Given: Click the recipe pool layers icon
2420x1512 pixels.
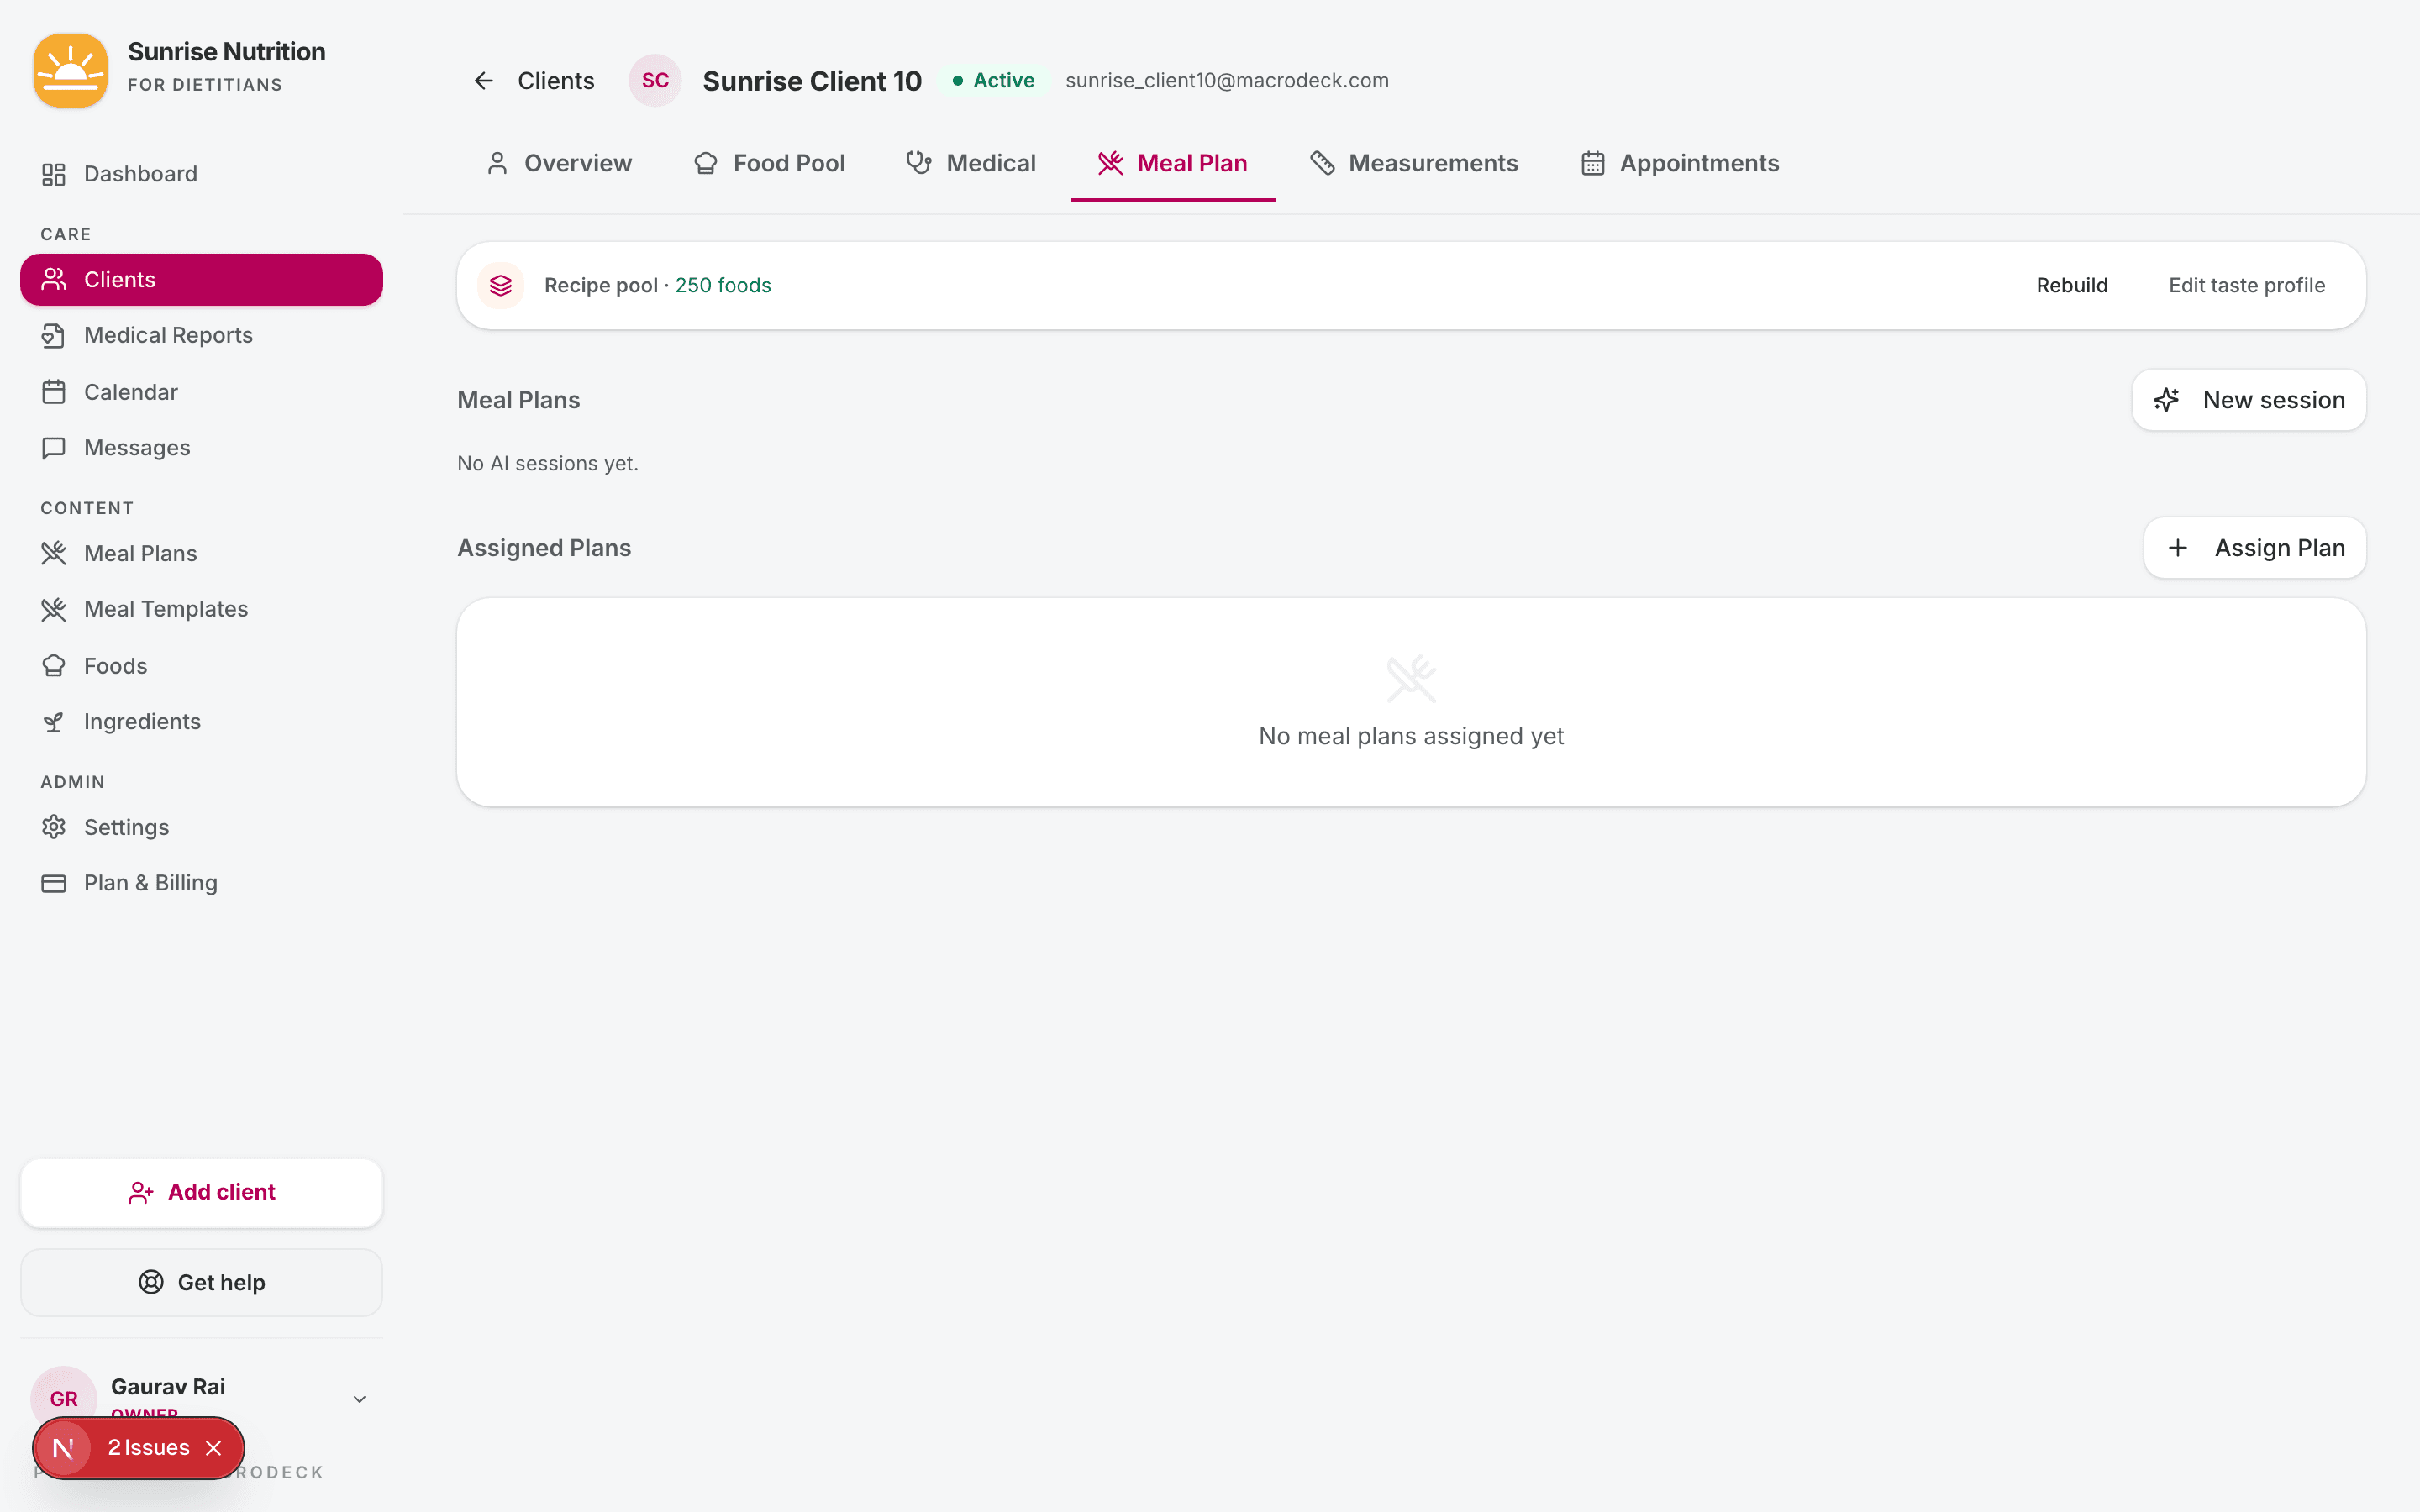Looking at the screenshot, I should click(501, 285).
